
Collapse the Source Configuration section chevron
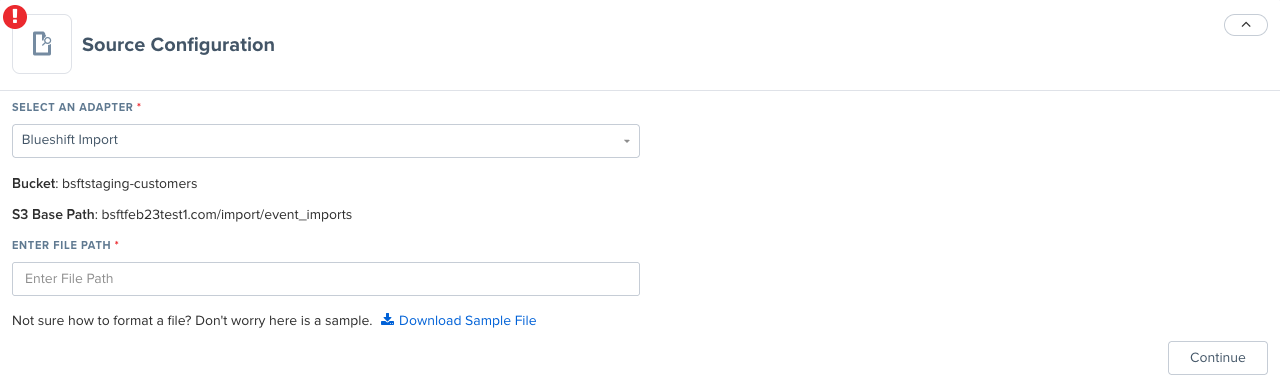point(1245,25)
